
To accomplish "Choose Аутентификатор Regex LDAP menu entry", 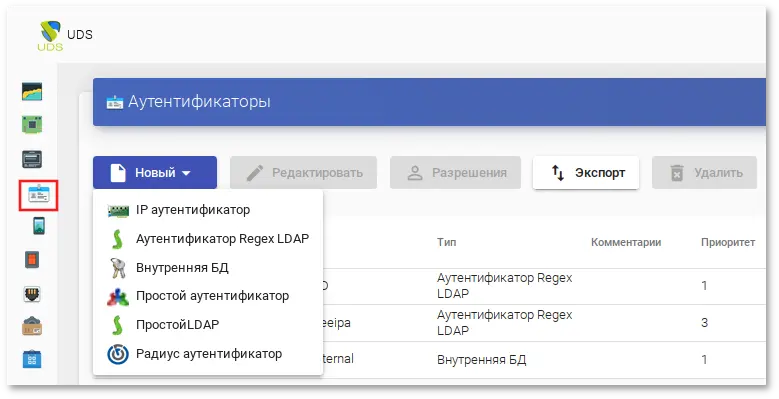I will (x=208, y=239).
